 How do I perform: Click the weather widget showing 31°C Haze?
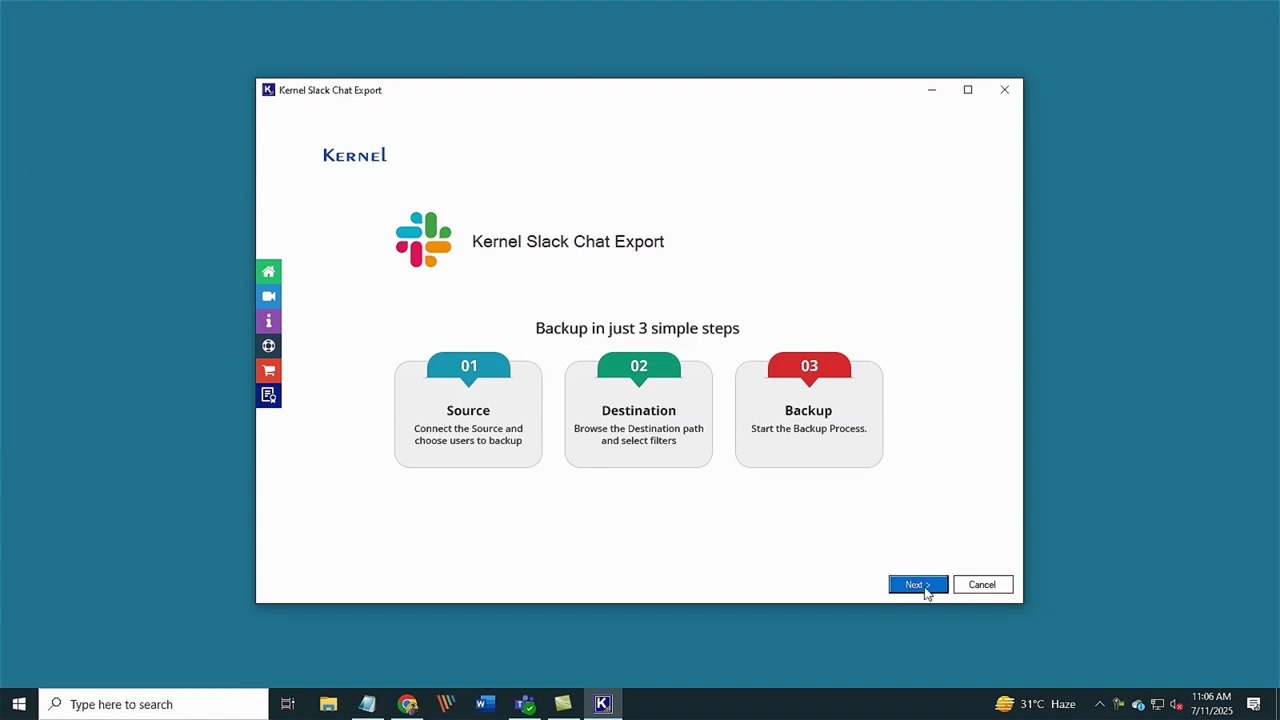click(1035, 704)
